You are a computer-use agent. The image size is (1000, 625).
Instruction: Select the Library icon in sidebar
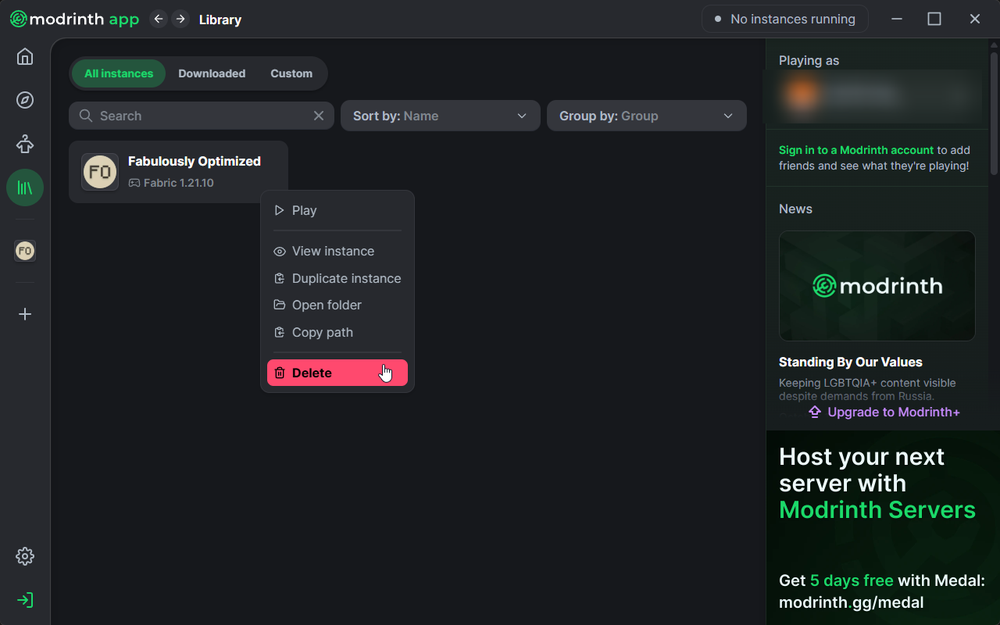coord(25,187)
